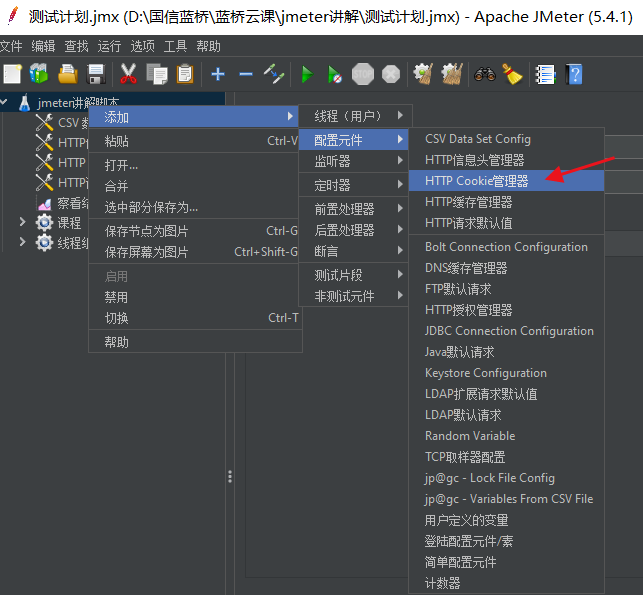Image resolution: width=643 pixels, height=595 pixels.
Task: Open the 后置处理器 submenu
Action: point(353,230)
